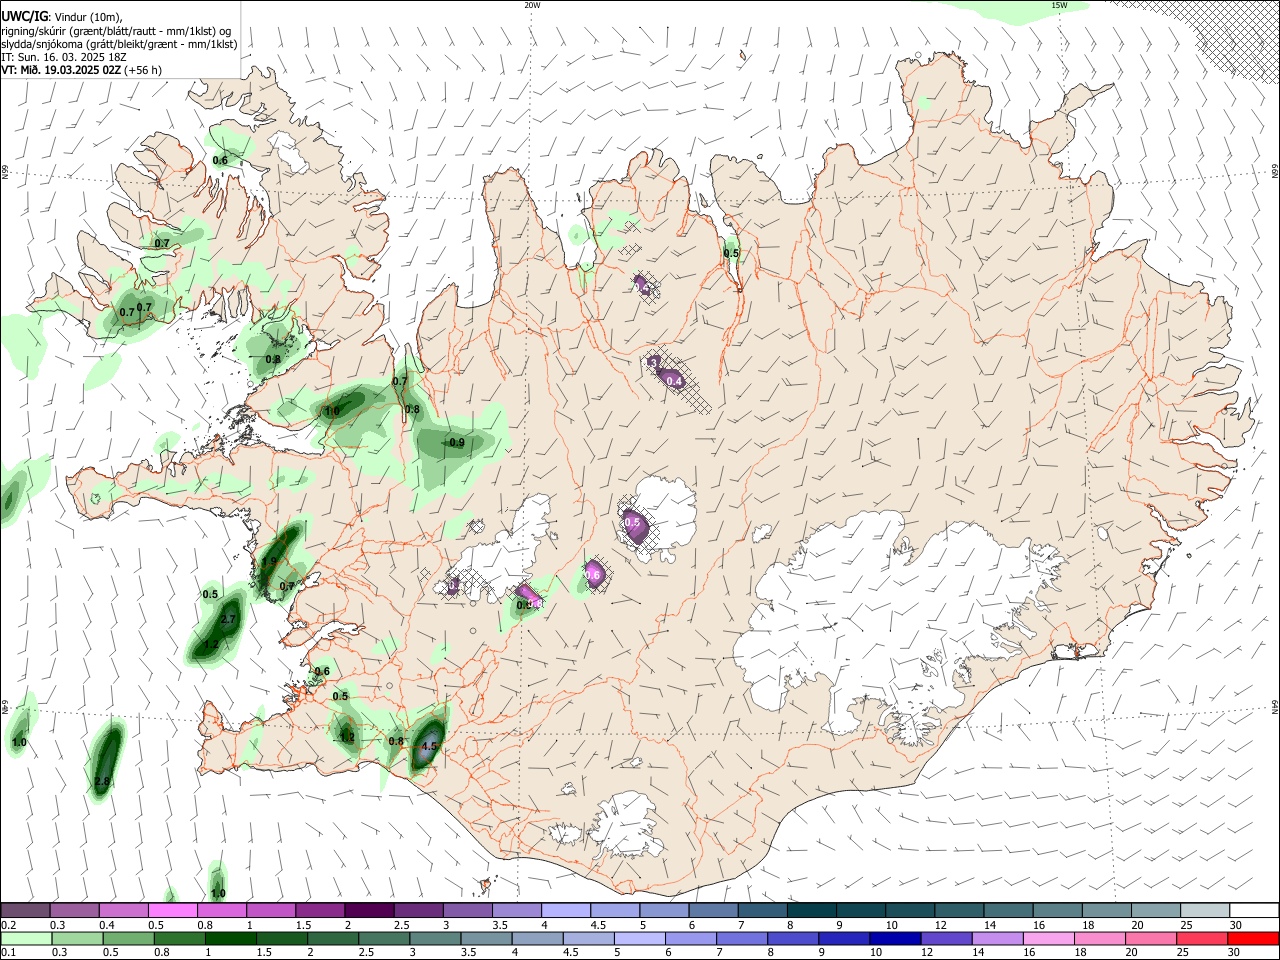This screenshot has height=960, width=1280.
Task: Select the pale green 0.1 rain legend swatch
Action: pyautogui.click(x=26, y=938)
